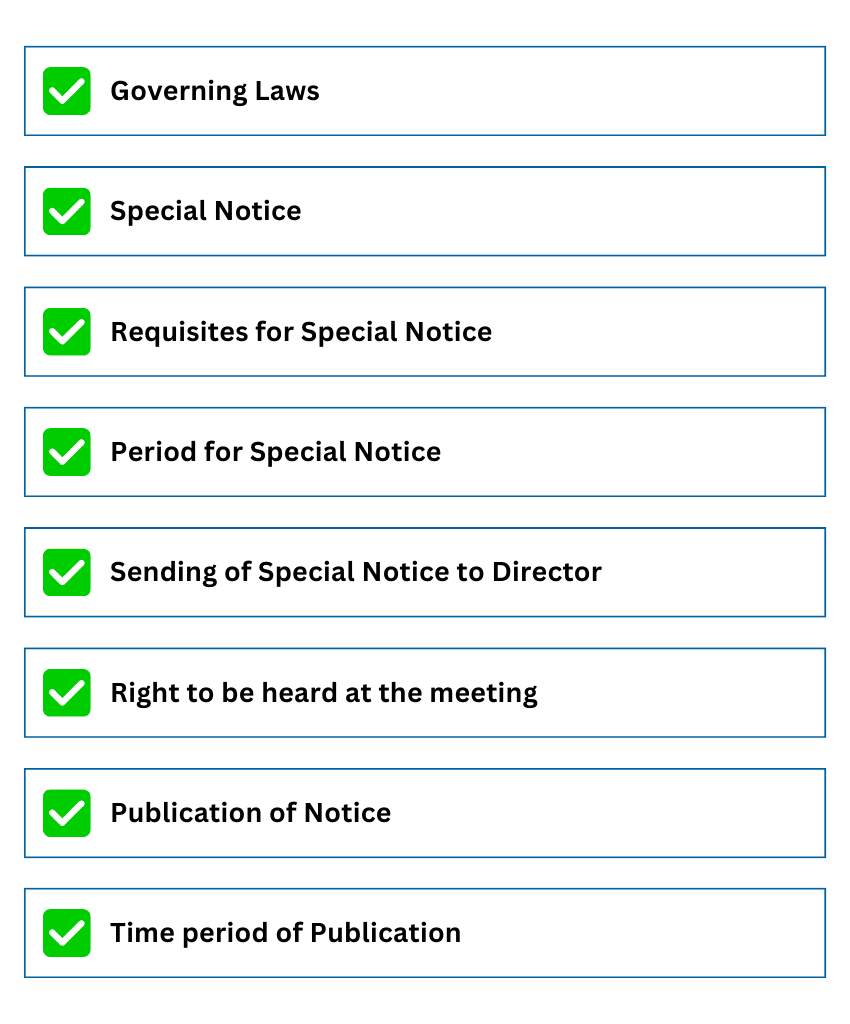
Task: Click the Period for Special Notice label
Action: 276,452
